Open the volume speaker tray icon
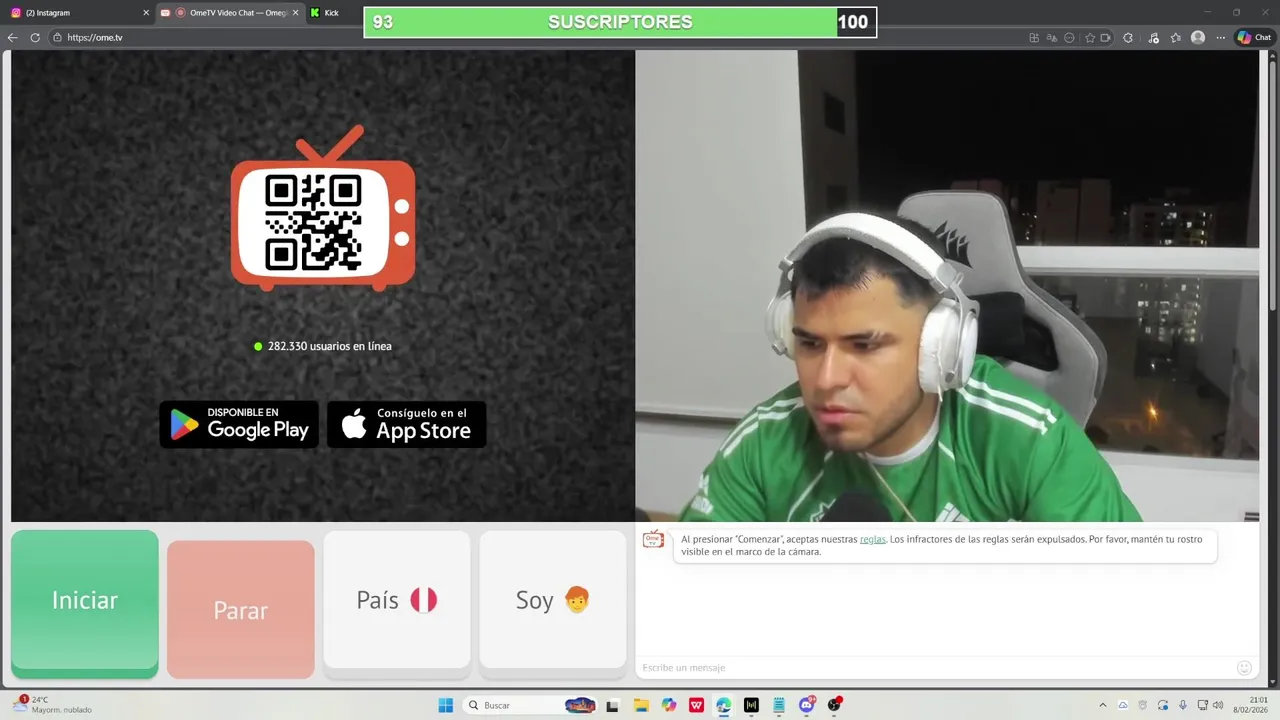The image size is (1280, 720). [x=1218, y=705]
